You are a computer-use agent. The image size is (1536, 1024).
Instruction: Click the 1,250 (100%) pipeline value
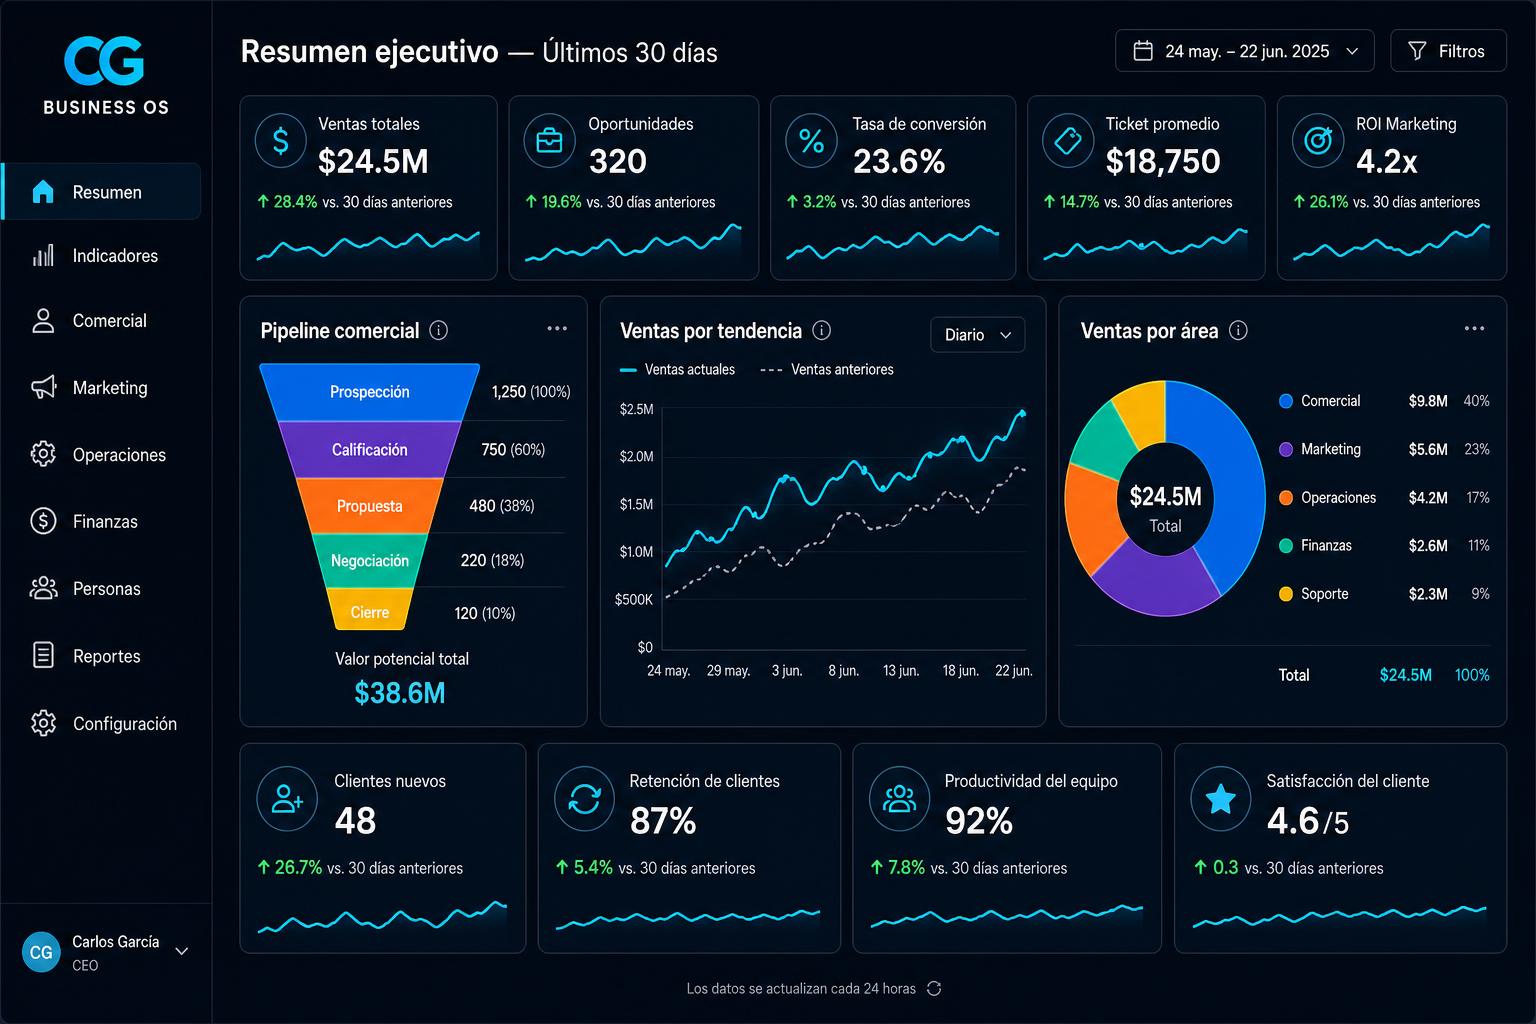click(x=531, y=392)
